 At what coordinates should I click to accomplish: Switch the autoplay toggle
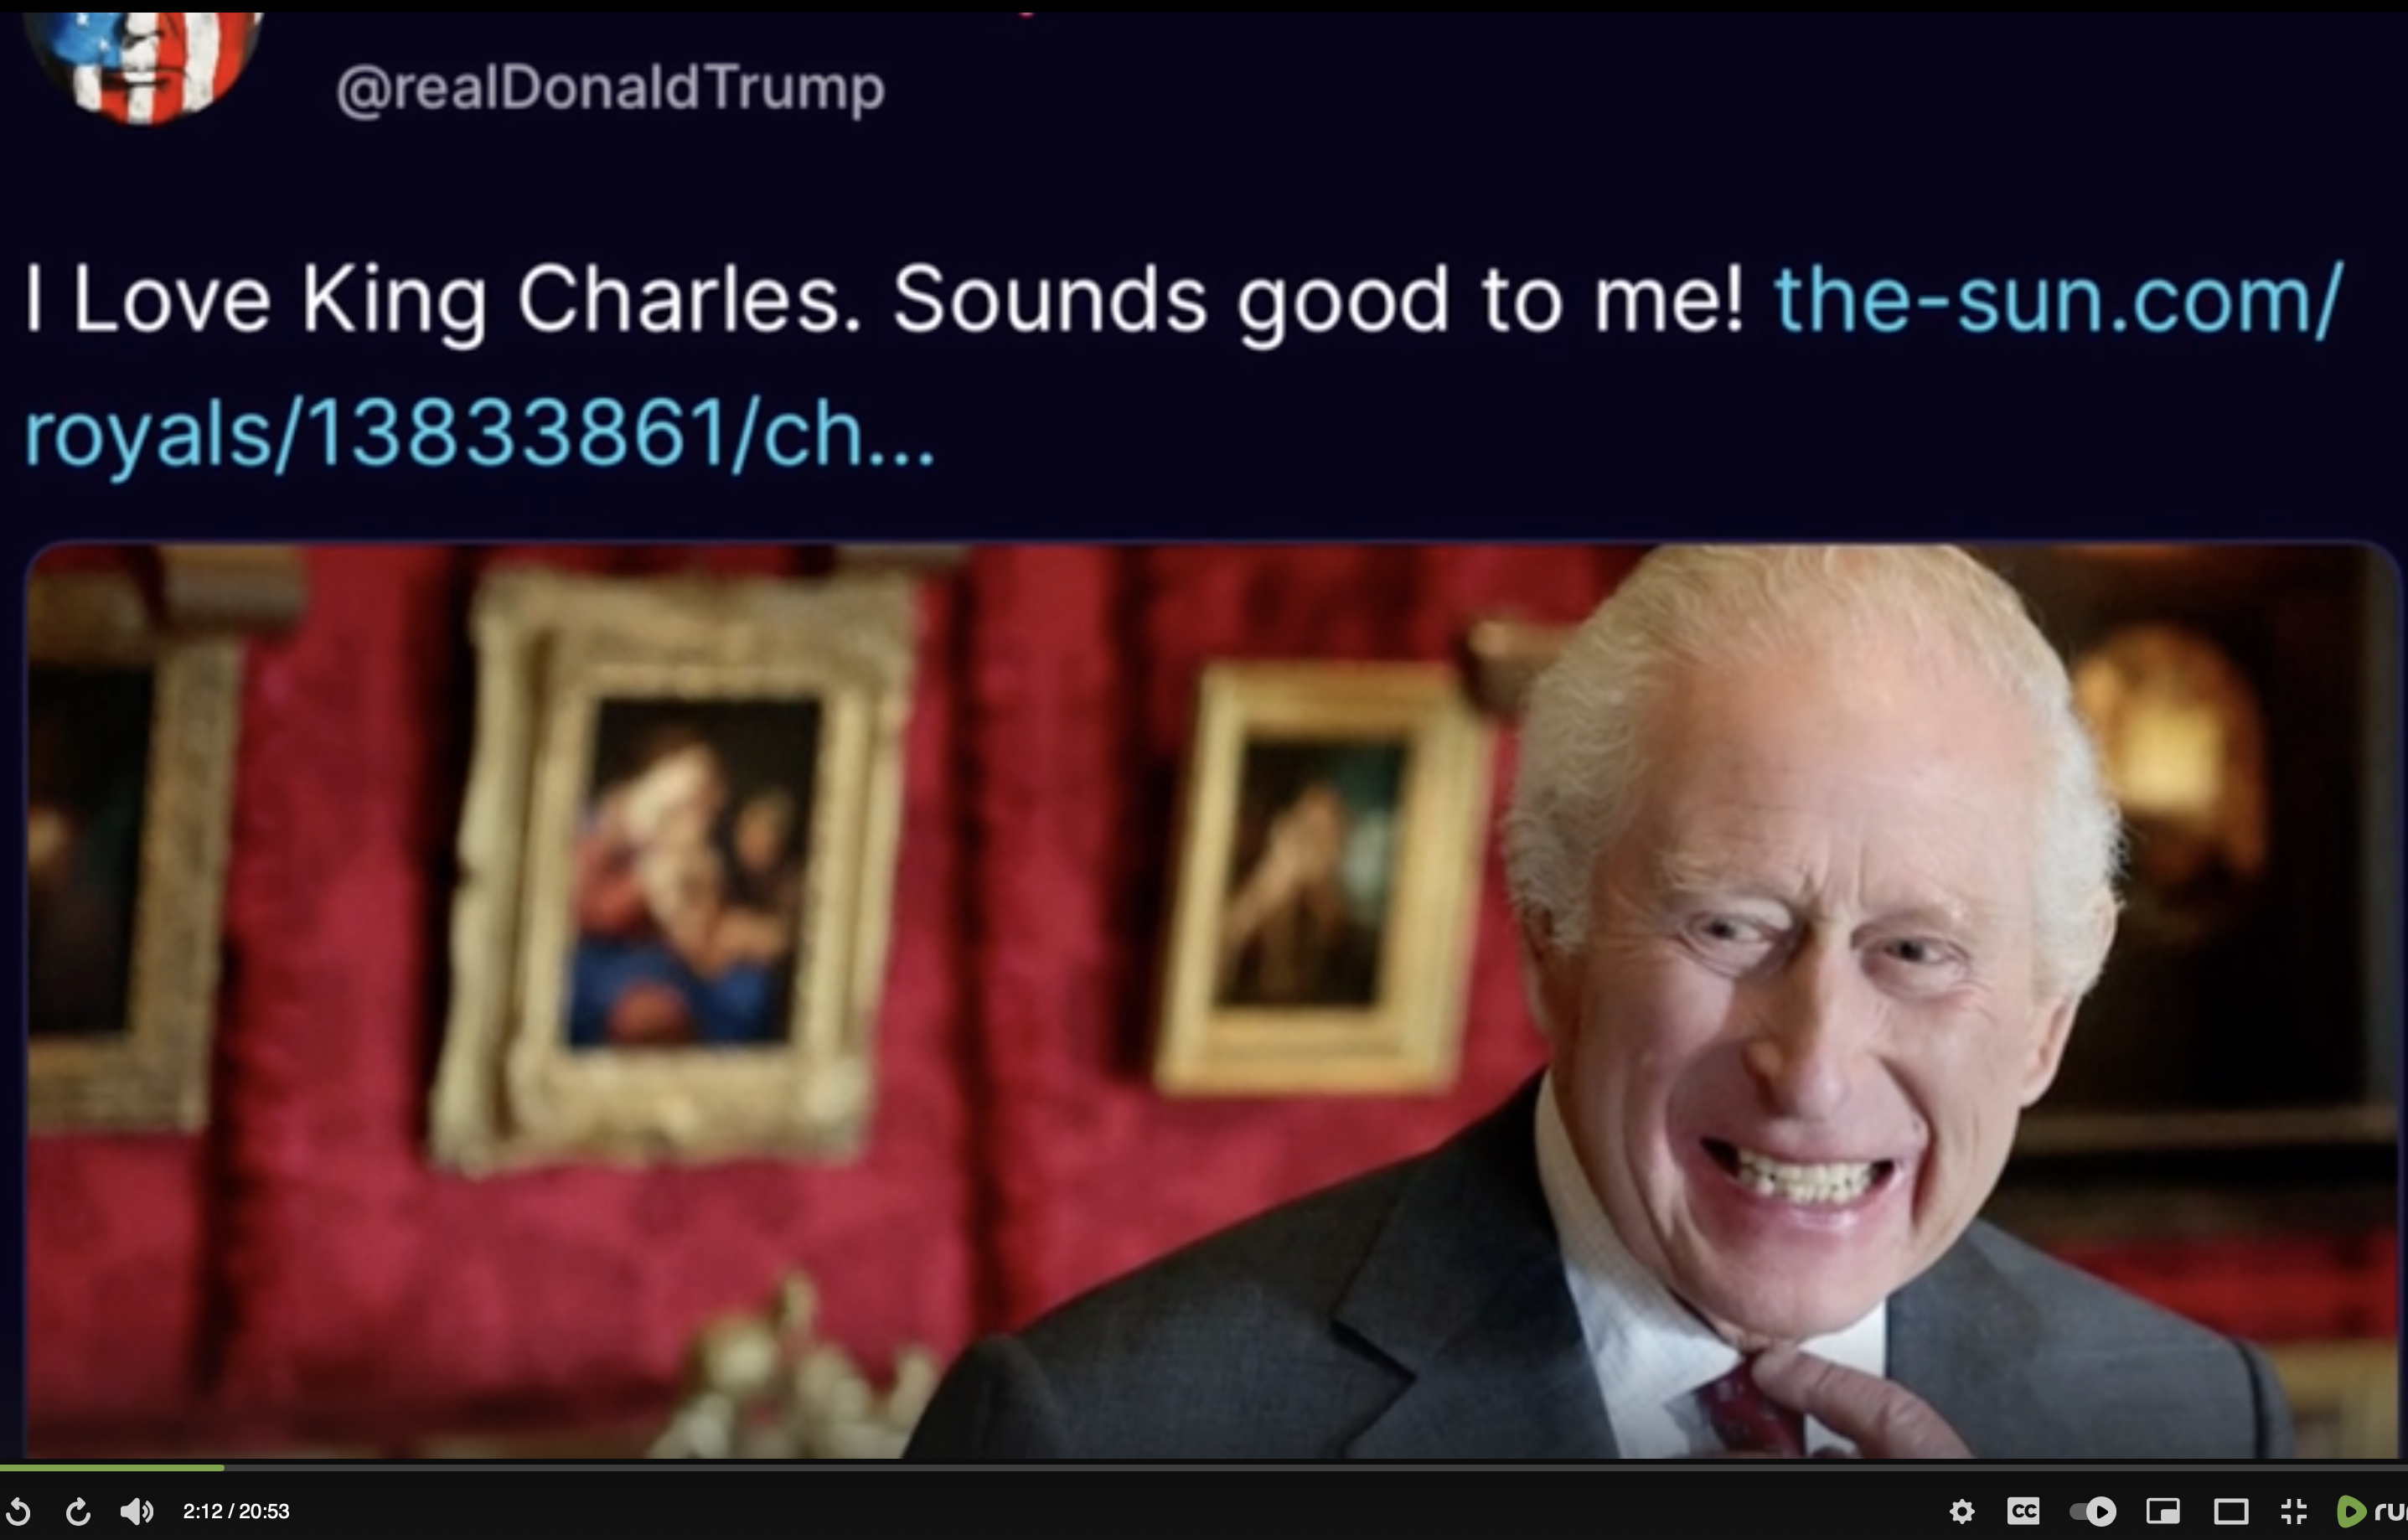tap(2093, 1511)
